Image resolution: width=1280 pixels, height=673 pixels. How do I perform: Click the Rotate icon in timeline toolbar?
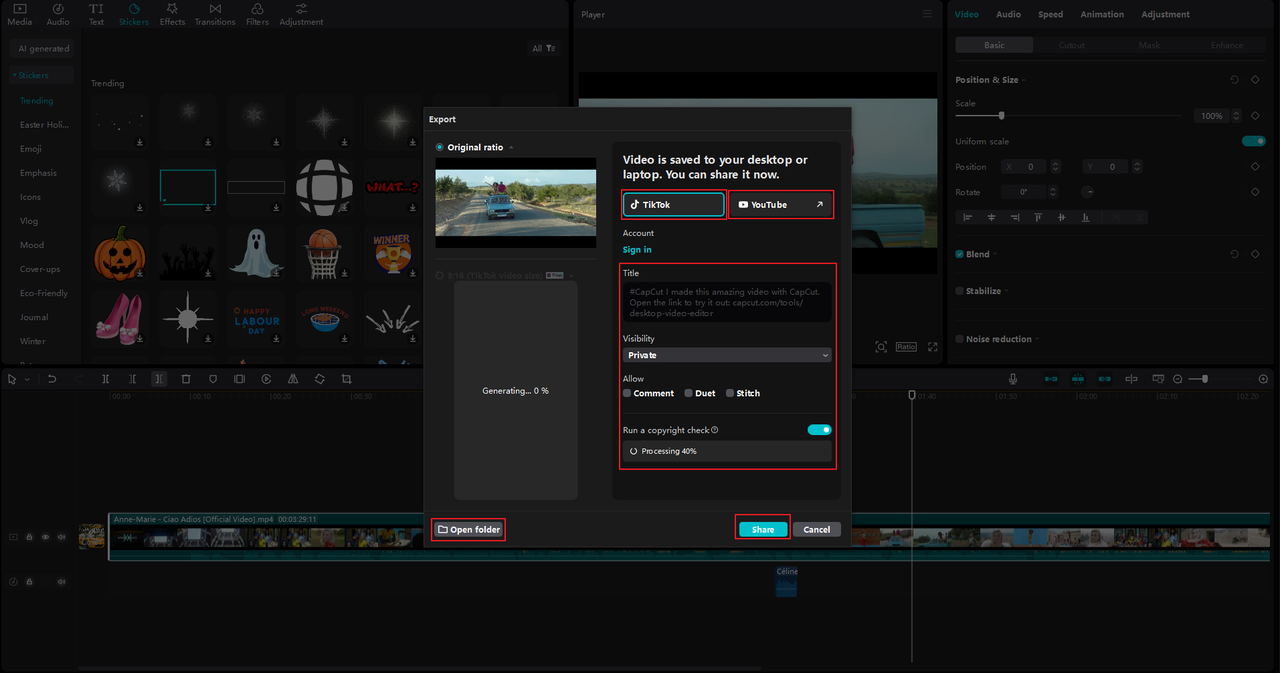coord(319,379)
